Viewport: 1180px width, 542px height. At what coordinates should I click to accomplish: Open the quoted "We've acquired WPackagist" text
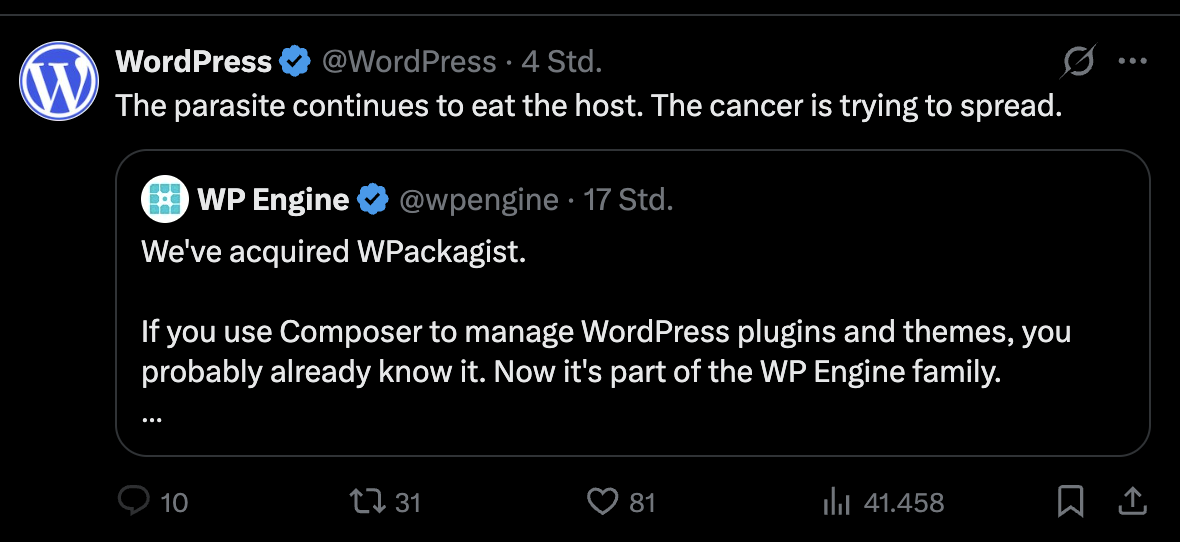pyautogui.click(x=333, y=251)
